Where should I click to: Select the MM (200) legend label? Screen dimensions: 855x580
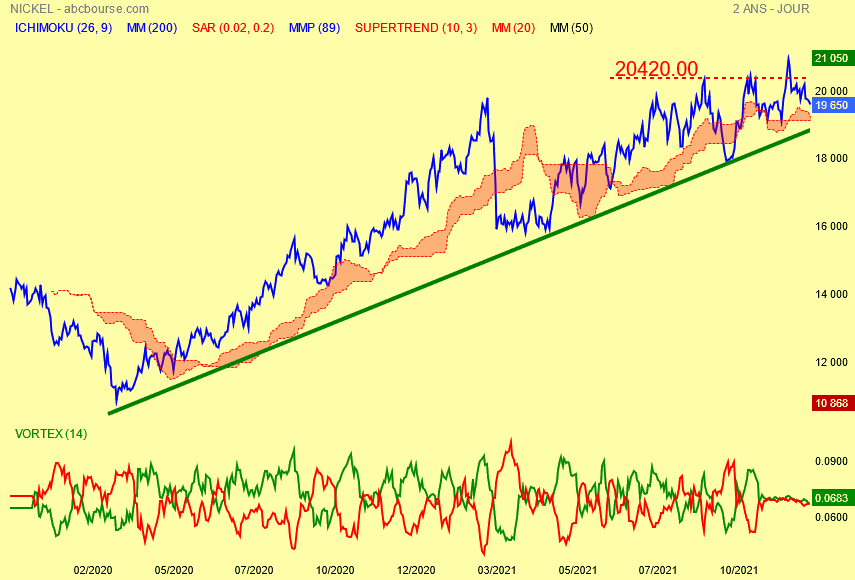pos(152,28)
